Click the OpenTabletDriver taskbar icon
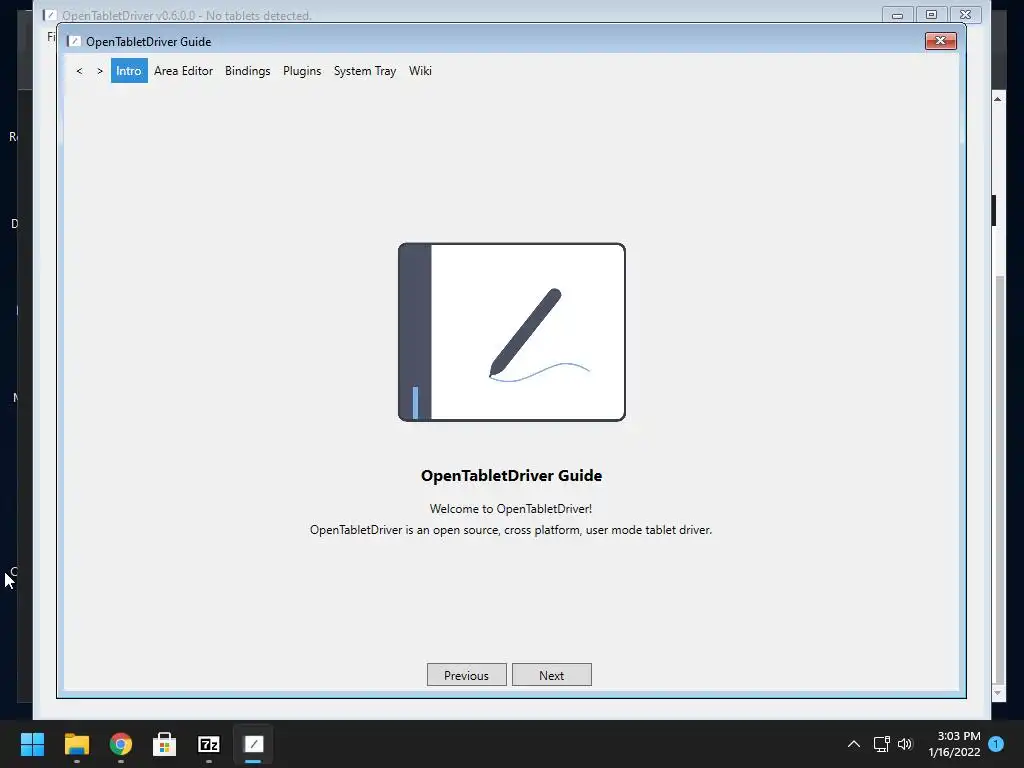 click(x=253, y=744)
